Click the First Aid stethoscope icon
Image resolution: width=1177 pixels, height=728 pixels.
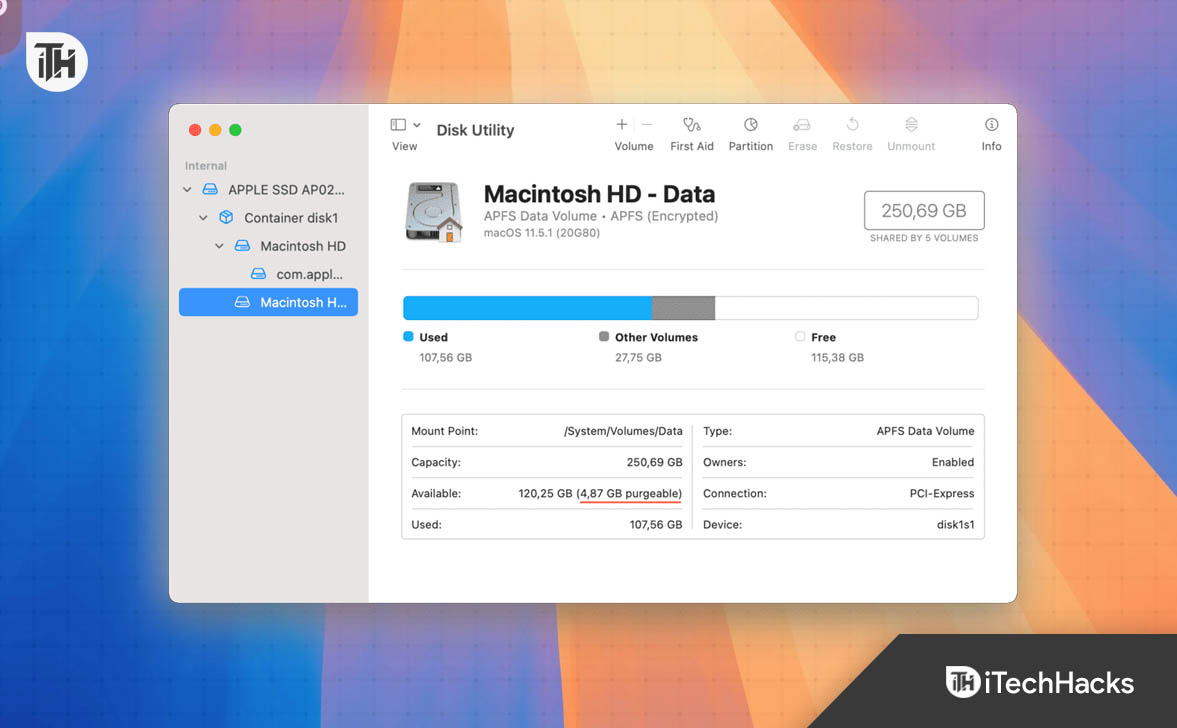pos(691,125)
